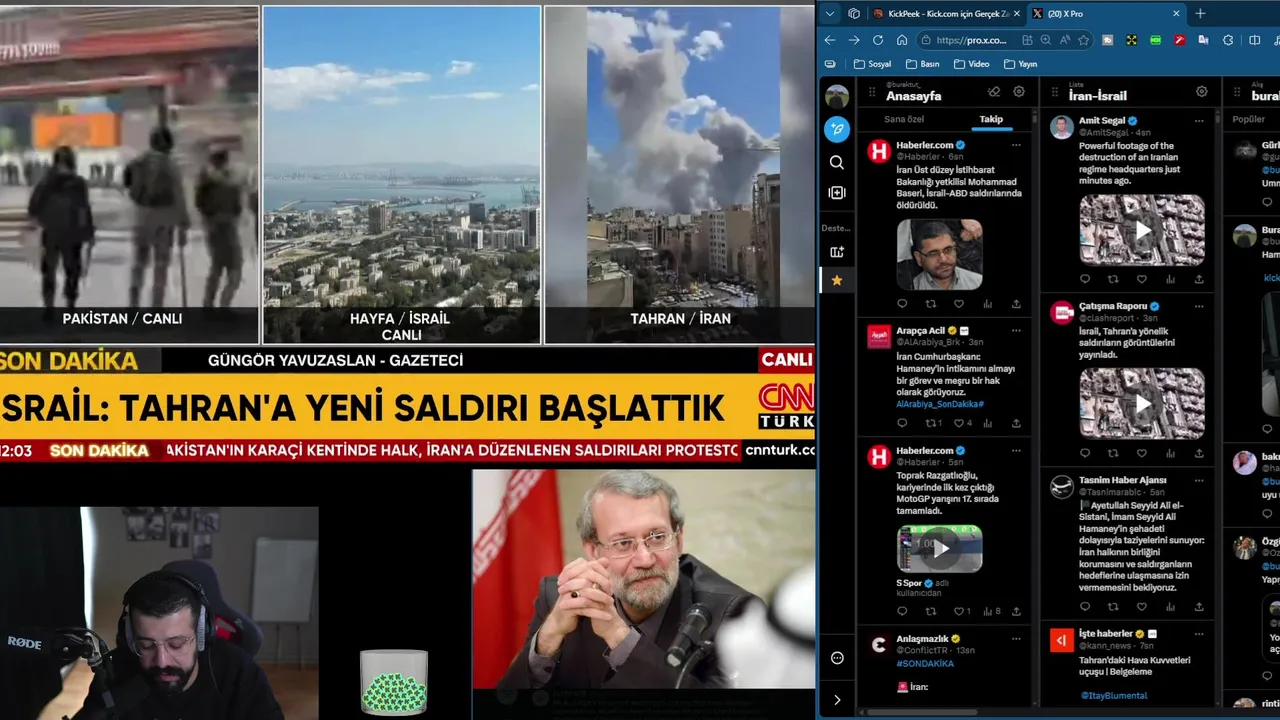Like the Haberler.com MotoGP post
The width and height of the screenshot is (1280, 720).
point(961,611)
